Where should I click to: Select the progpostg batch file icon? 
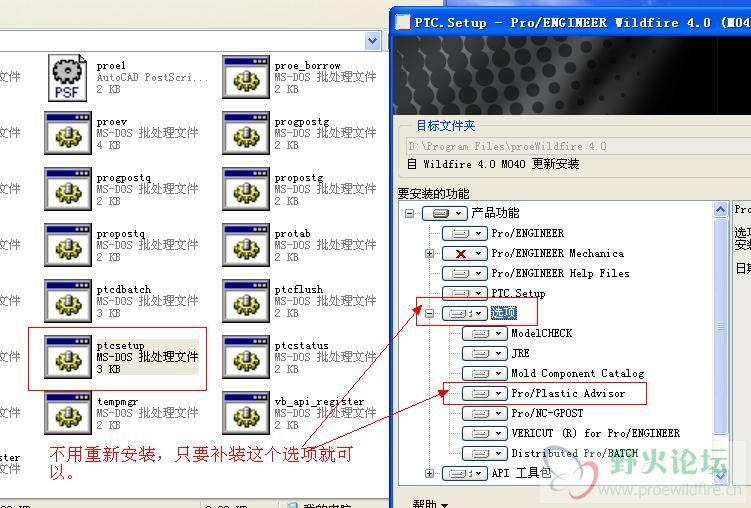[246, 133]
